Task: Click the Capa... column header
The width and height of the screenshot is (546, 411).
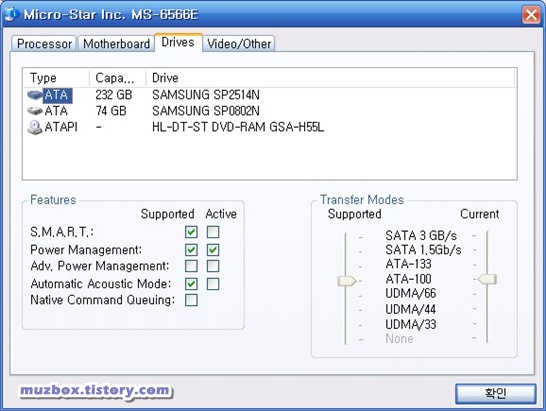Action: pyautogui.click(x=118, y=78)
